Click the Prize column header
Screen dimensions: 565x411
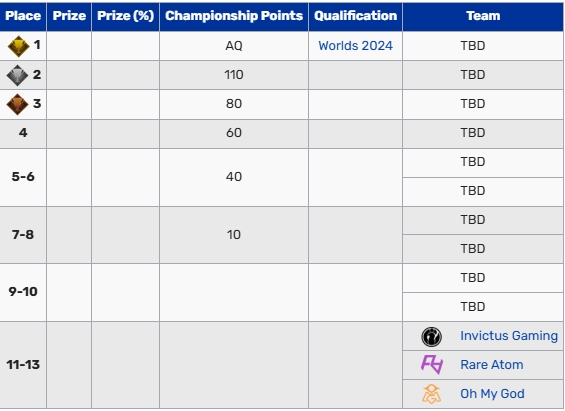click(69, 16)
